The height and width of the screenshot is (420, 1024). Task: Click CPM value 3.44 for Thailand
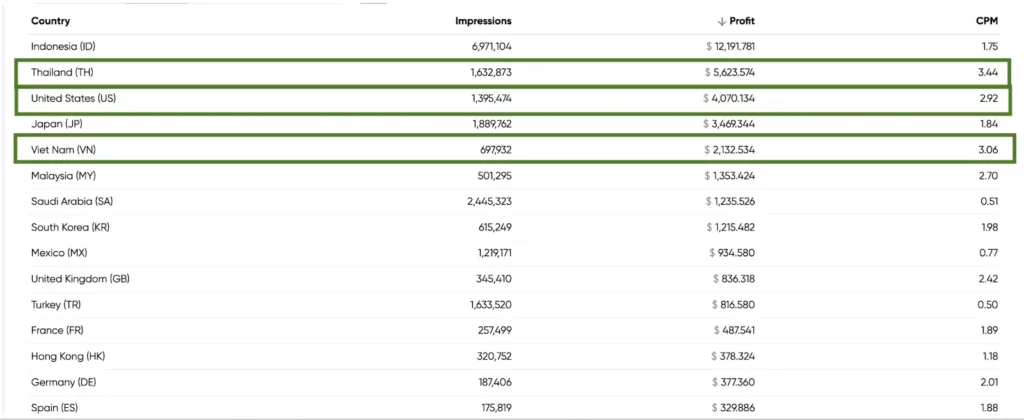(x=988, y=73)
